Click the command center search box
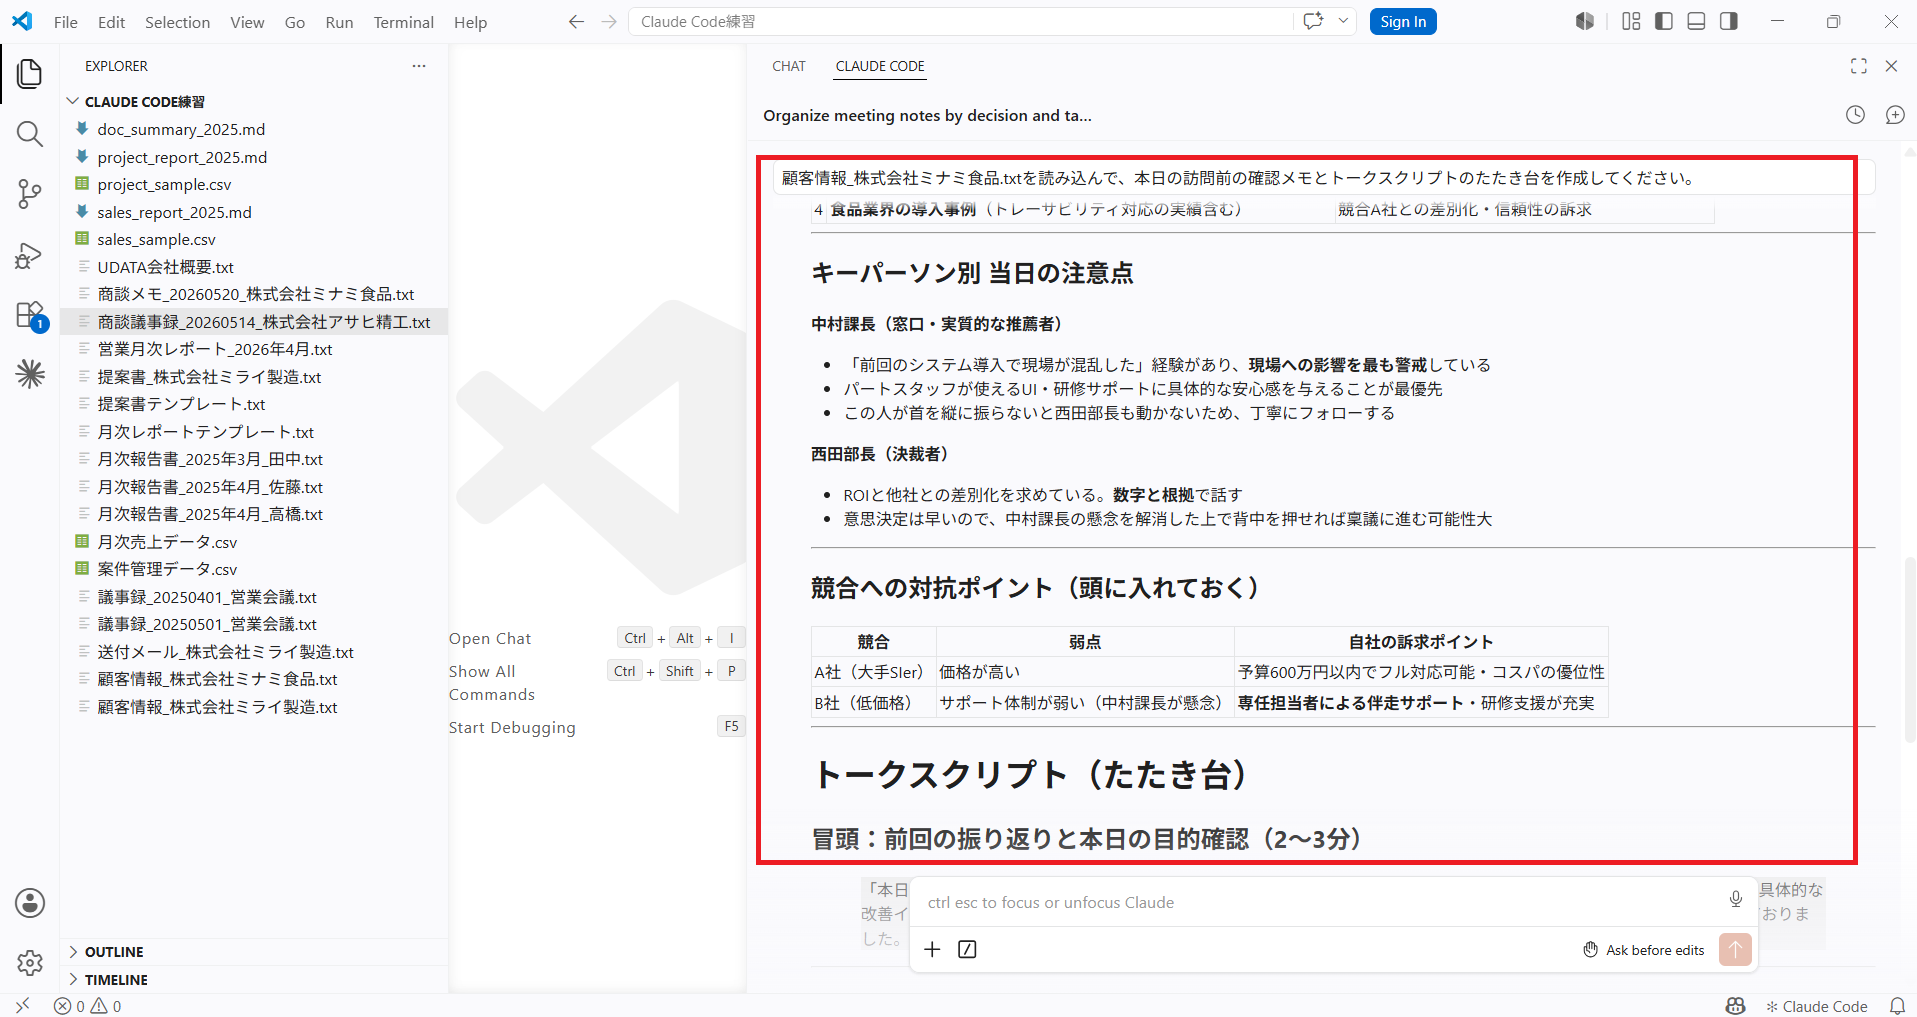Image resolution: width=1917 pixels, height=1017 pixels. click(960, 22)
